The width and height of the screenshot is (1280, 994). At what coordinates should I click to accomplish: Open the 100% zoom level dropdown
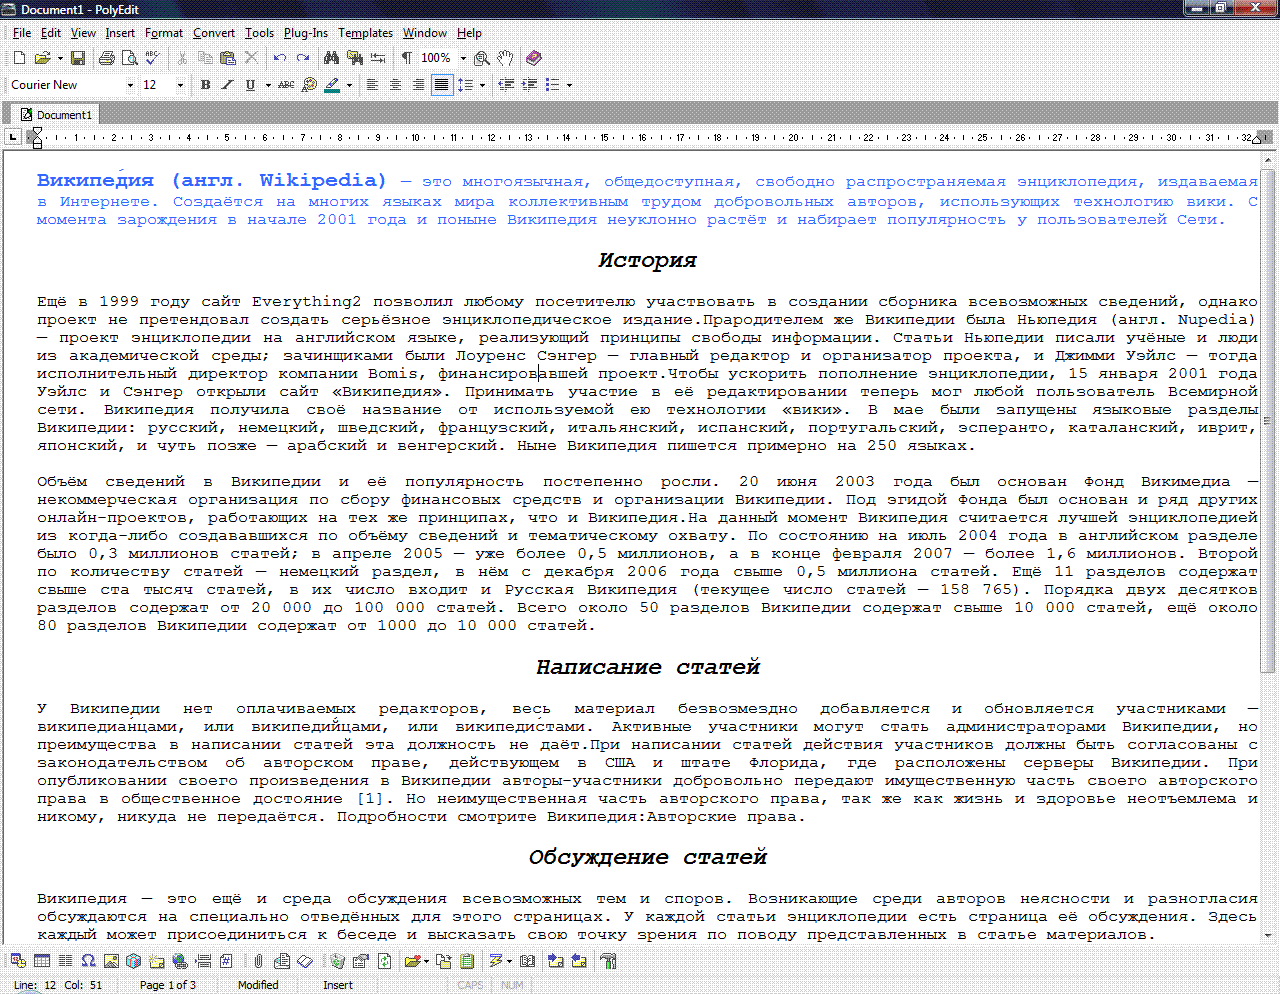coord(463,58)
